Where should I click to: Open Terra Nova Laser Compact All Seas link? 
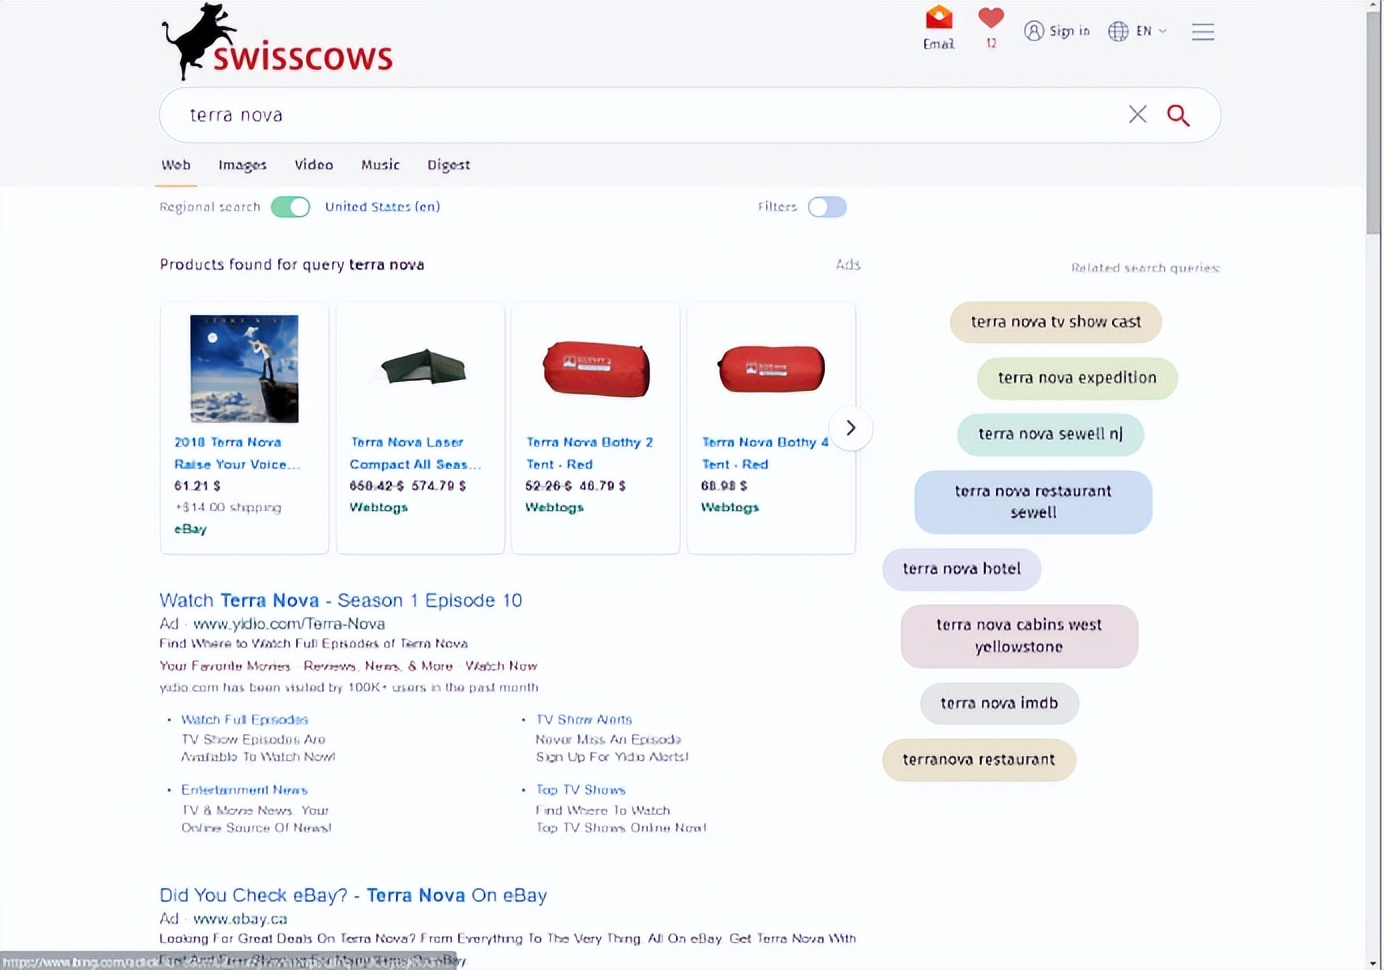tap(415, 453)
